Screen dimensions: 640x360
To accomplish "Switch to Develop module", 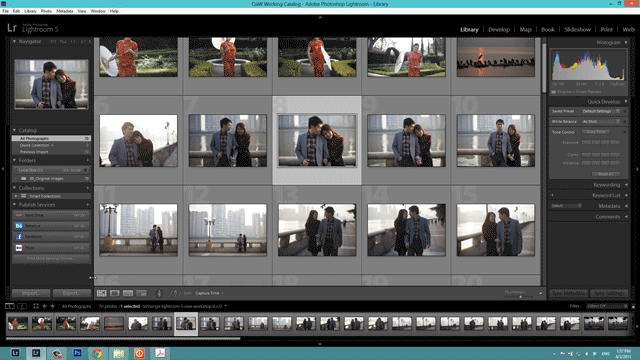I will (x=499, y=29).
